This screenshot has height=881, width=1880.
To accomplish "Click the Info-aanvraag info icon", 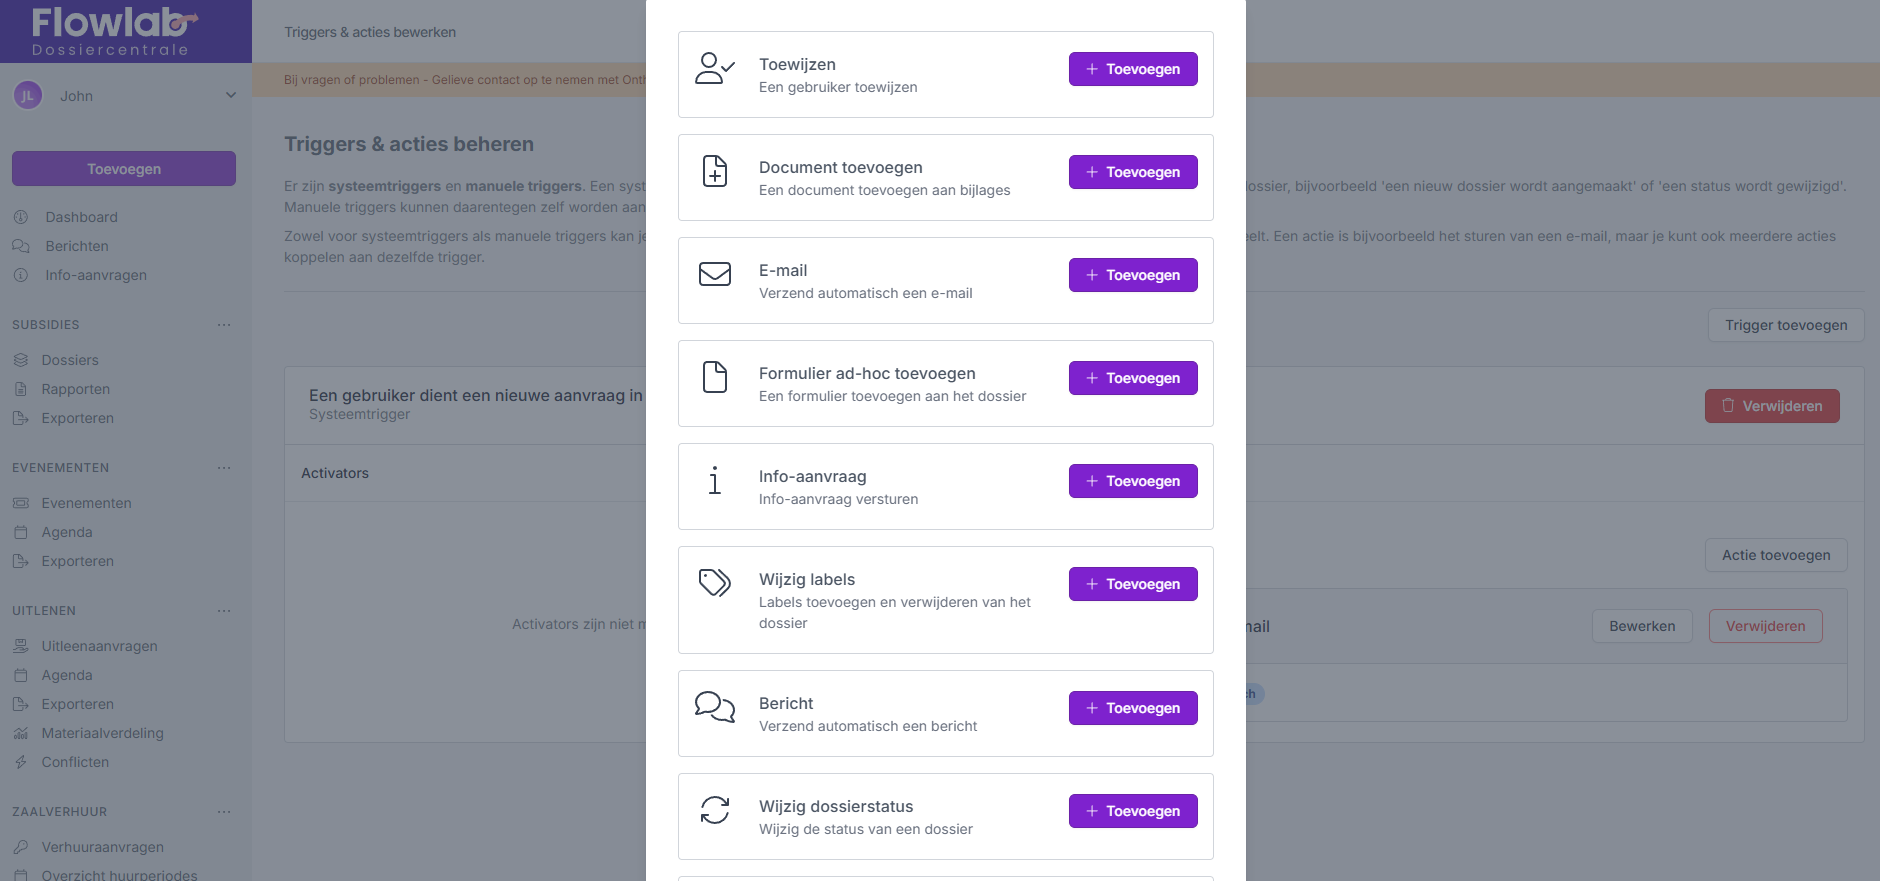I will pos(714,480).
